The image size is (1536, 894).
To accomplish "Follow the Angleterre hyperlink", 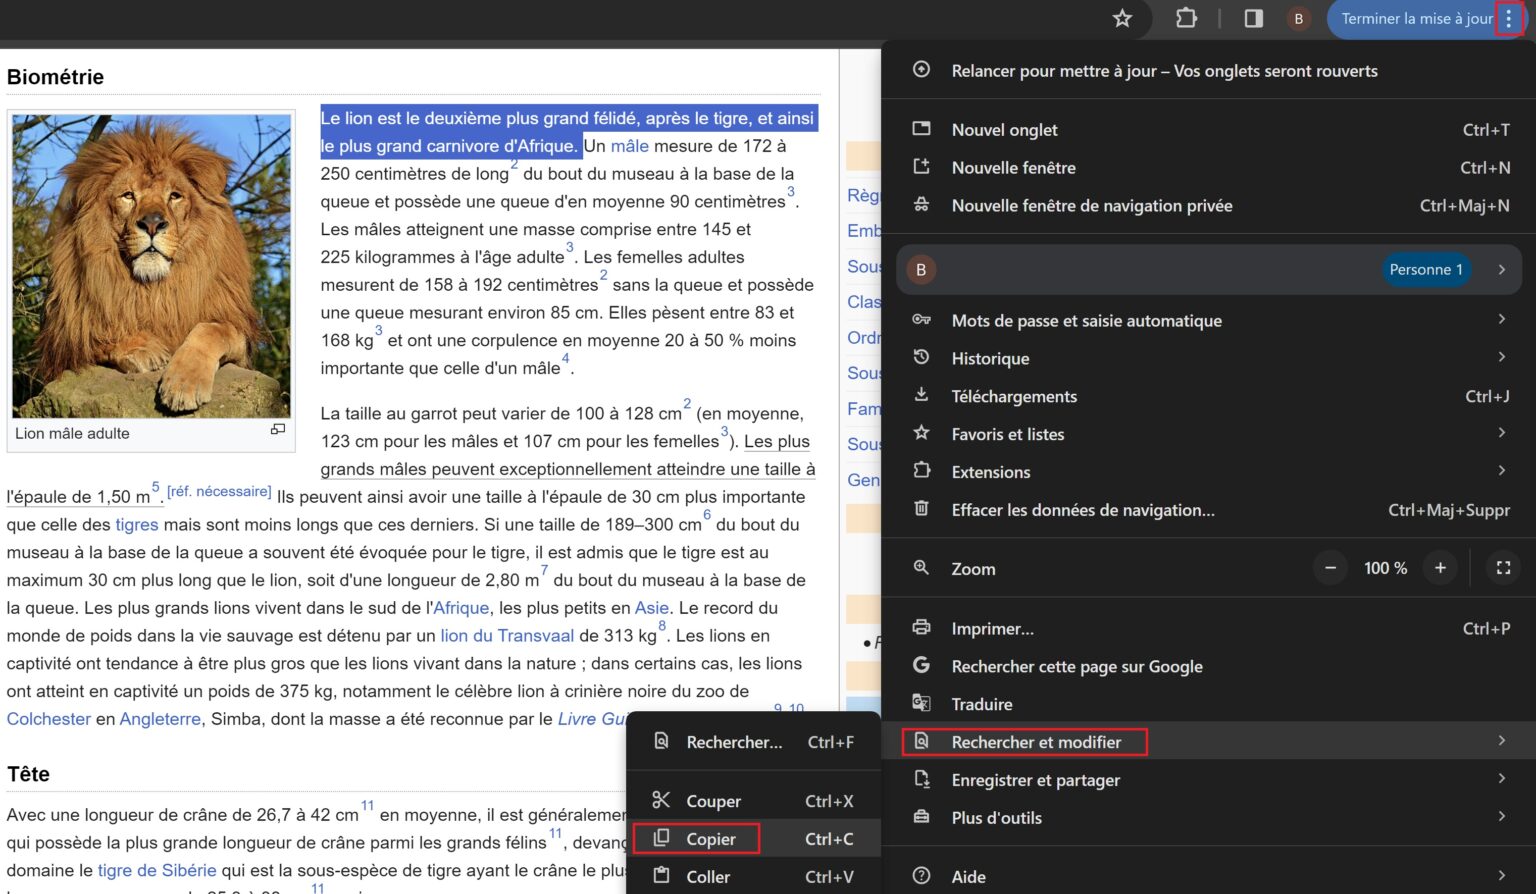I will (x=160, y=718).
